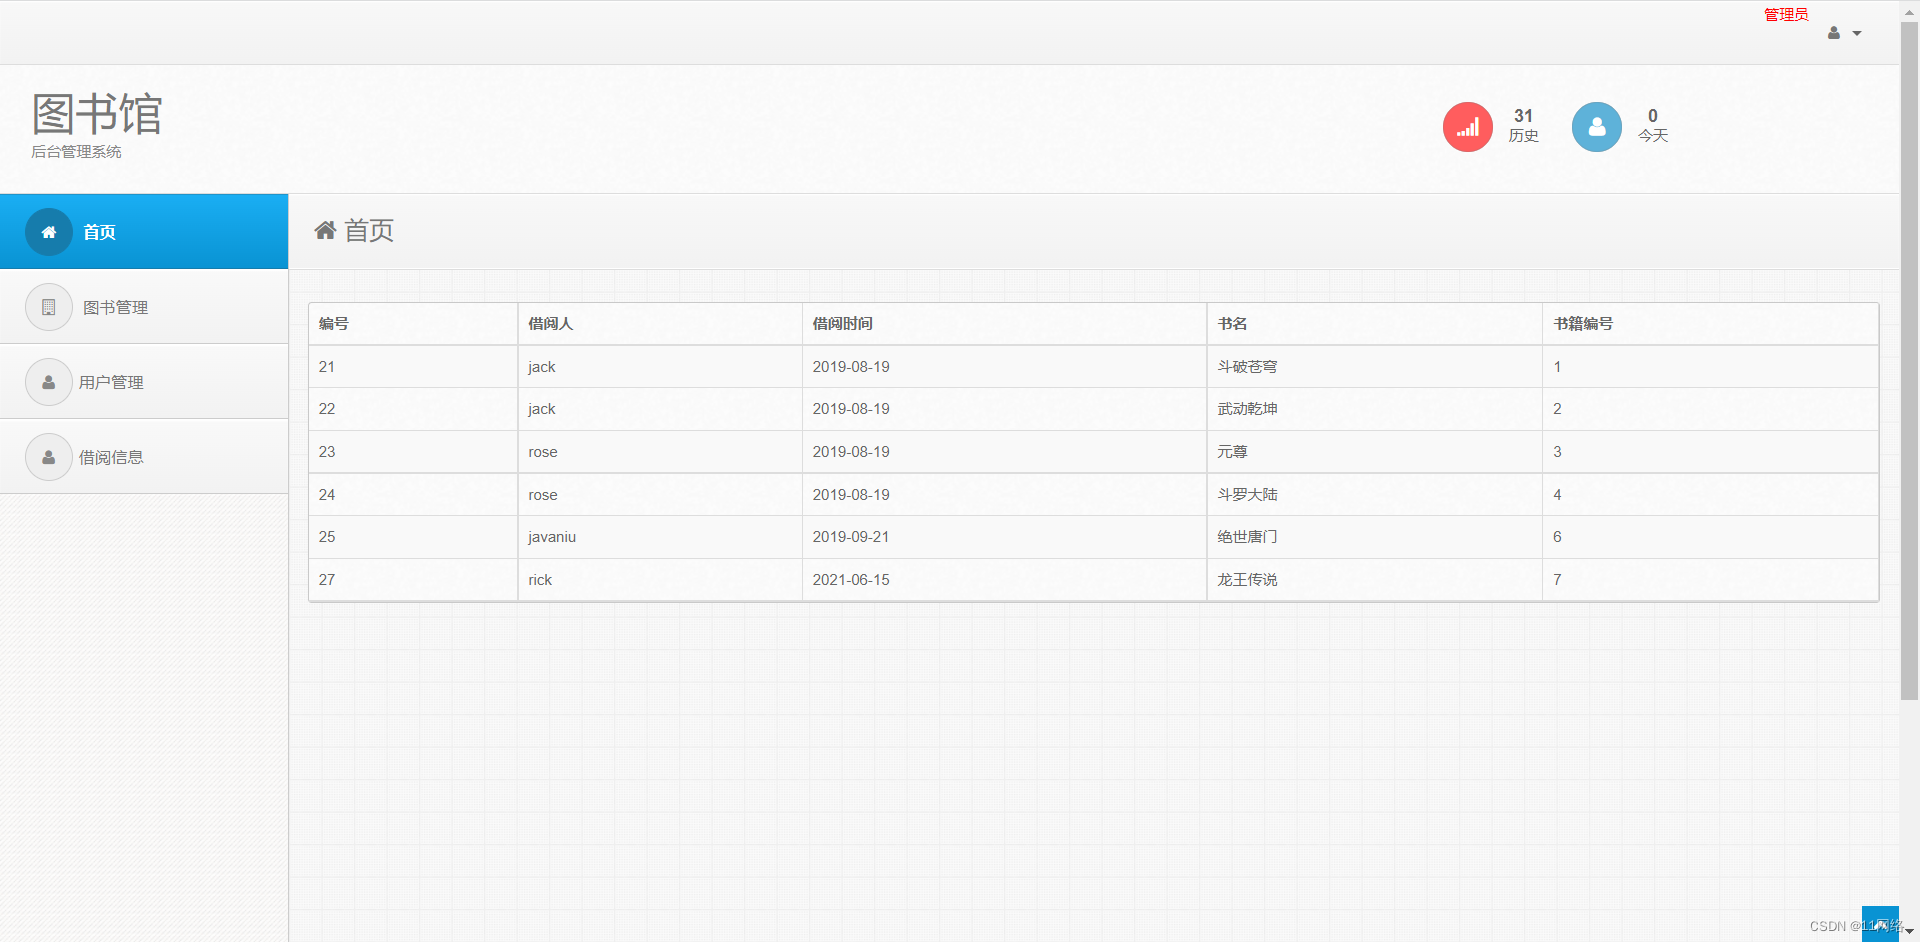Click the 31 历史 count

(1523, 126)
